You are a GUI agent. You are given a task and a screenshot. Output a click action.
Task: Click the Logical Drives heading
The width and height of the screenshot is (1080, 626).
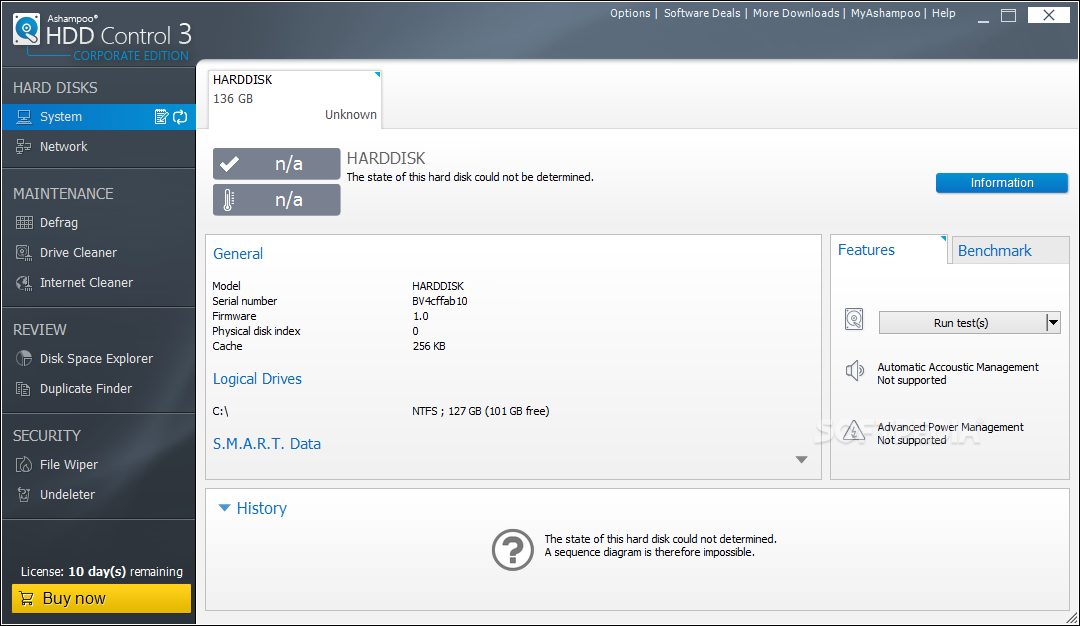pos(257,379)
